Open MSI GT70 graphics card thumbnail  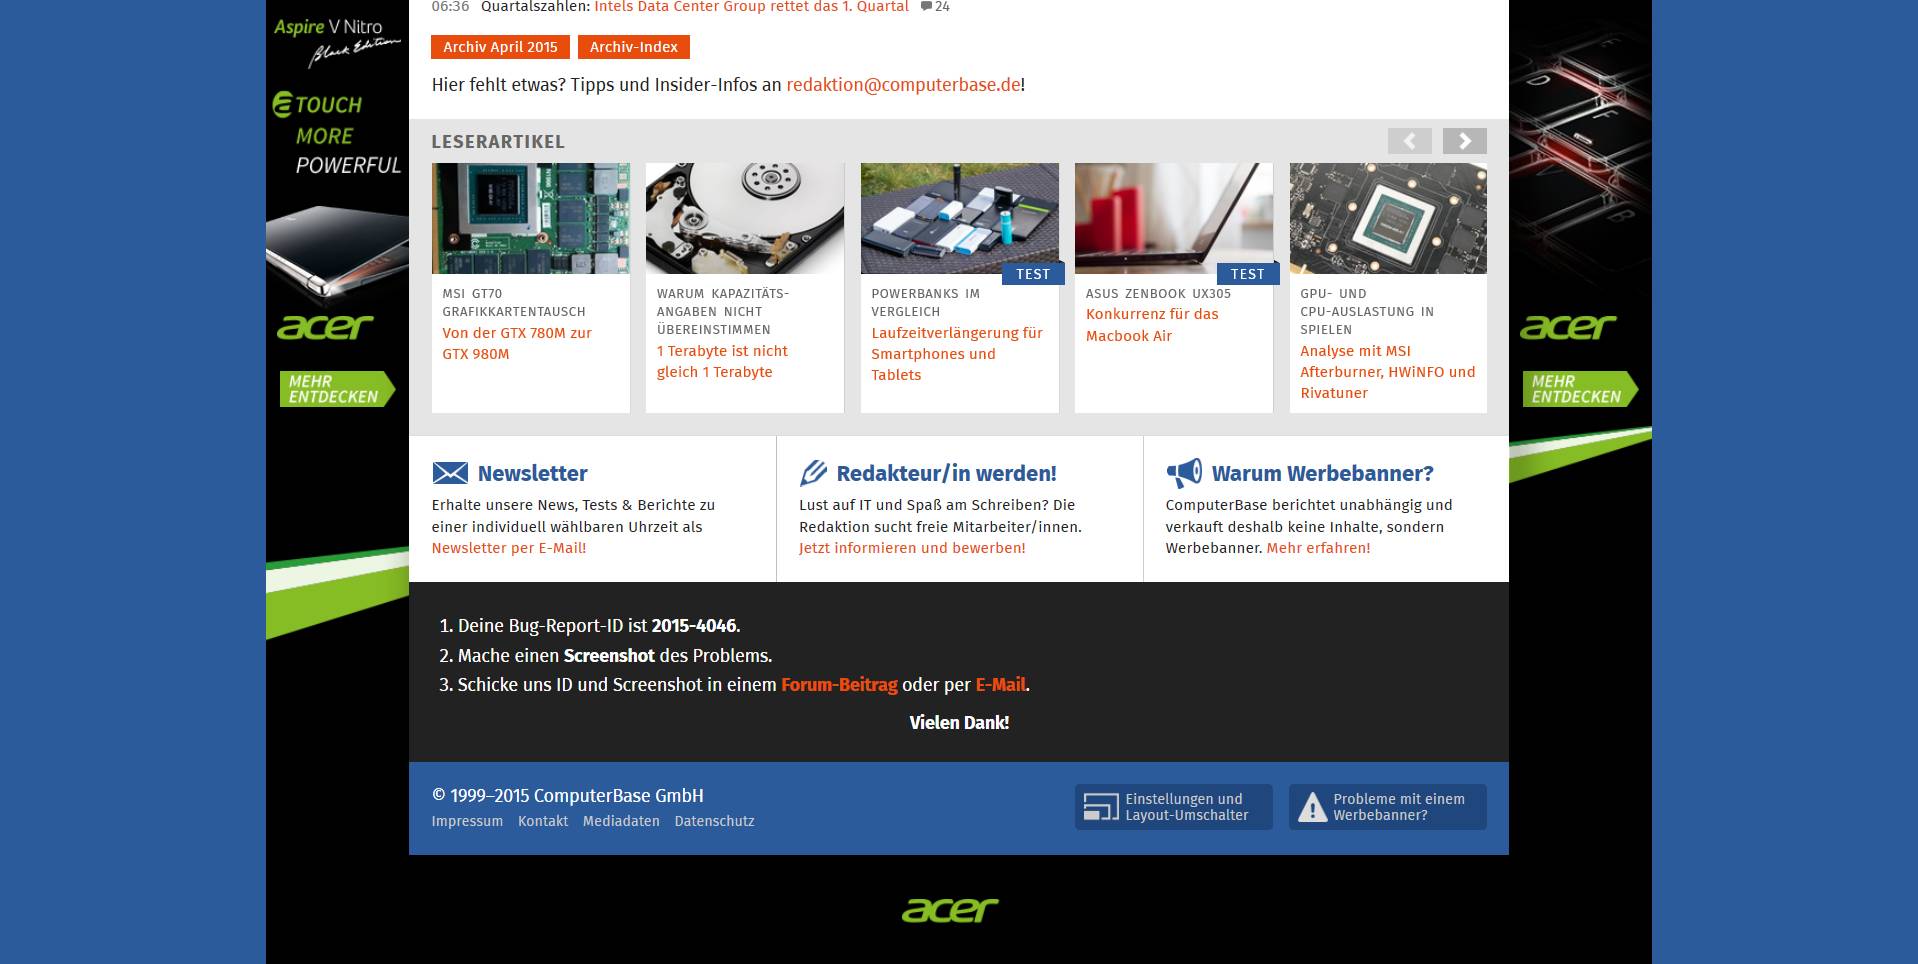pyautogui.click(x=531, y=218)
